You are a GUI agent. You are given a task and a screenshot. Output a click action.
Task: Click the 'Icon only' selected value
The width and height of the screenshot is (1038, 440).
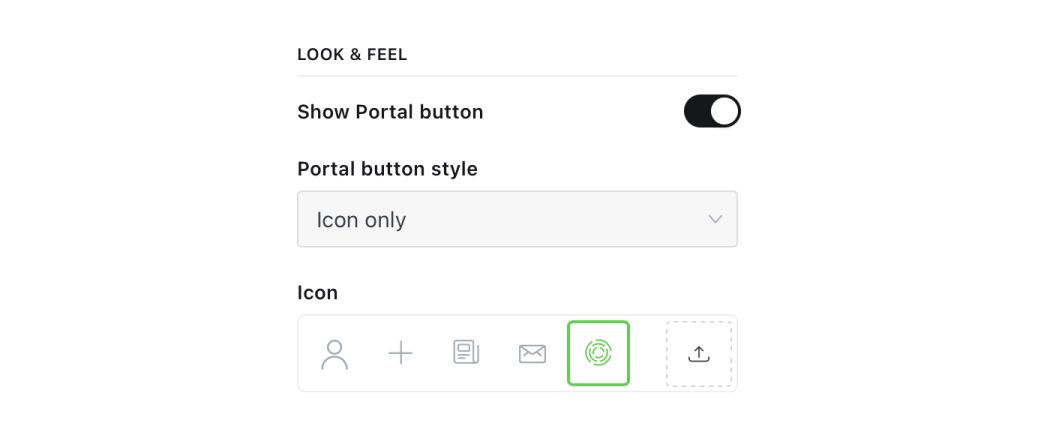[361, 220]
